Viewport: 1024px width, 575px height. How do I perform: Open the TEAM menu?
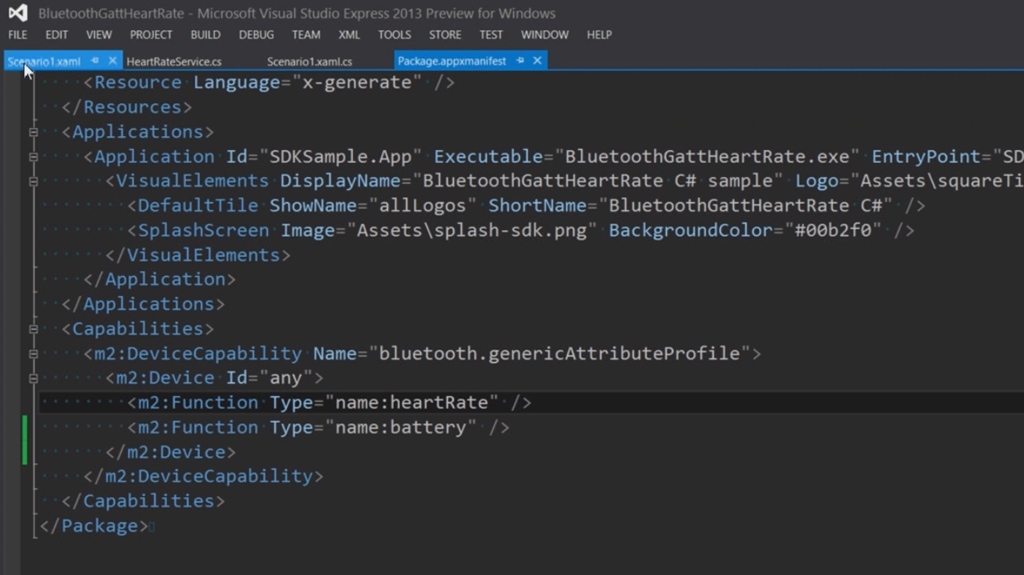(306, 35)
